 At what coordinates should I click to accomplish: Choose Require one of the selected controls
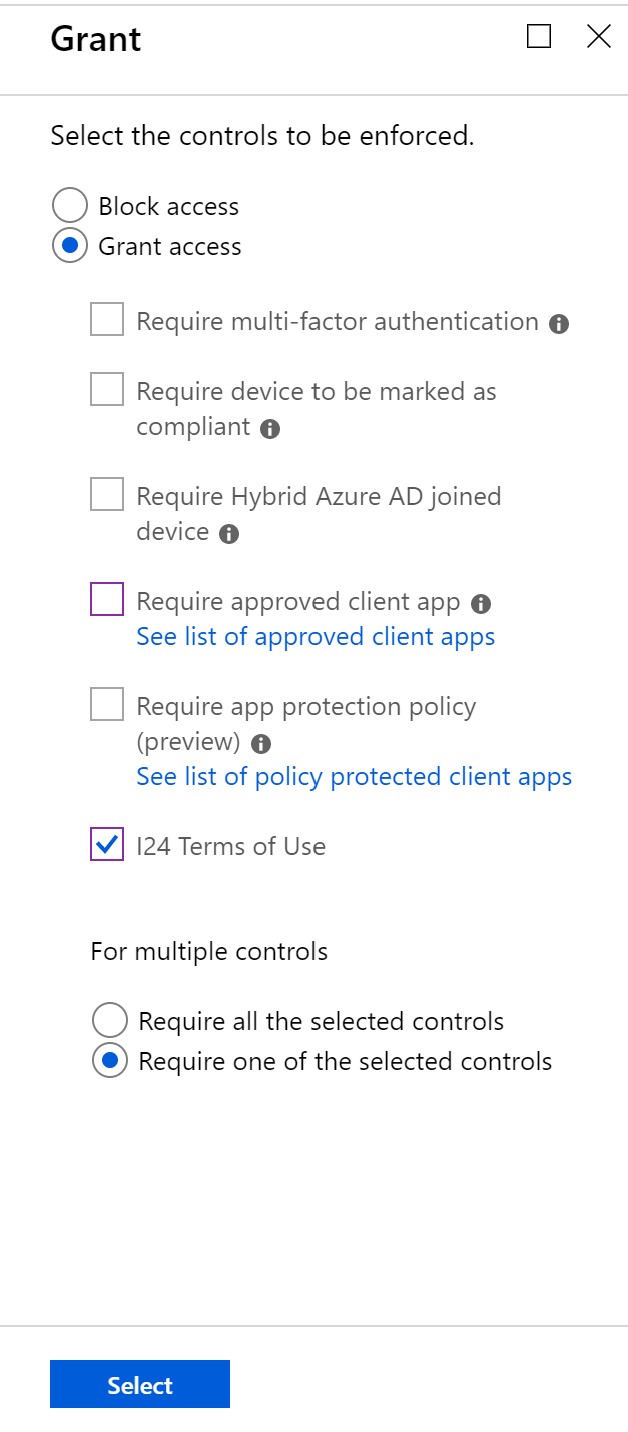click(110, 1061)
